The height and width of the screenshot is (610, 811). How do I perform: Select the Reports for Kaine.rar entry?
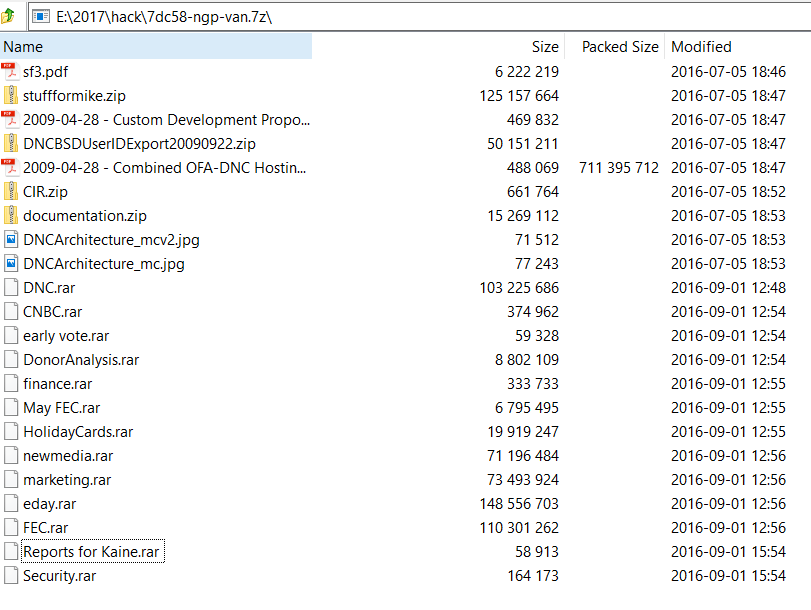91,552
